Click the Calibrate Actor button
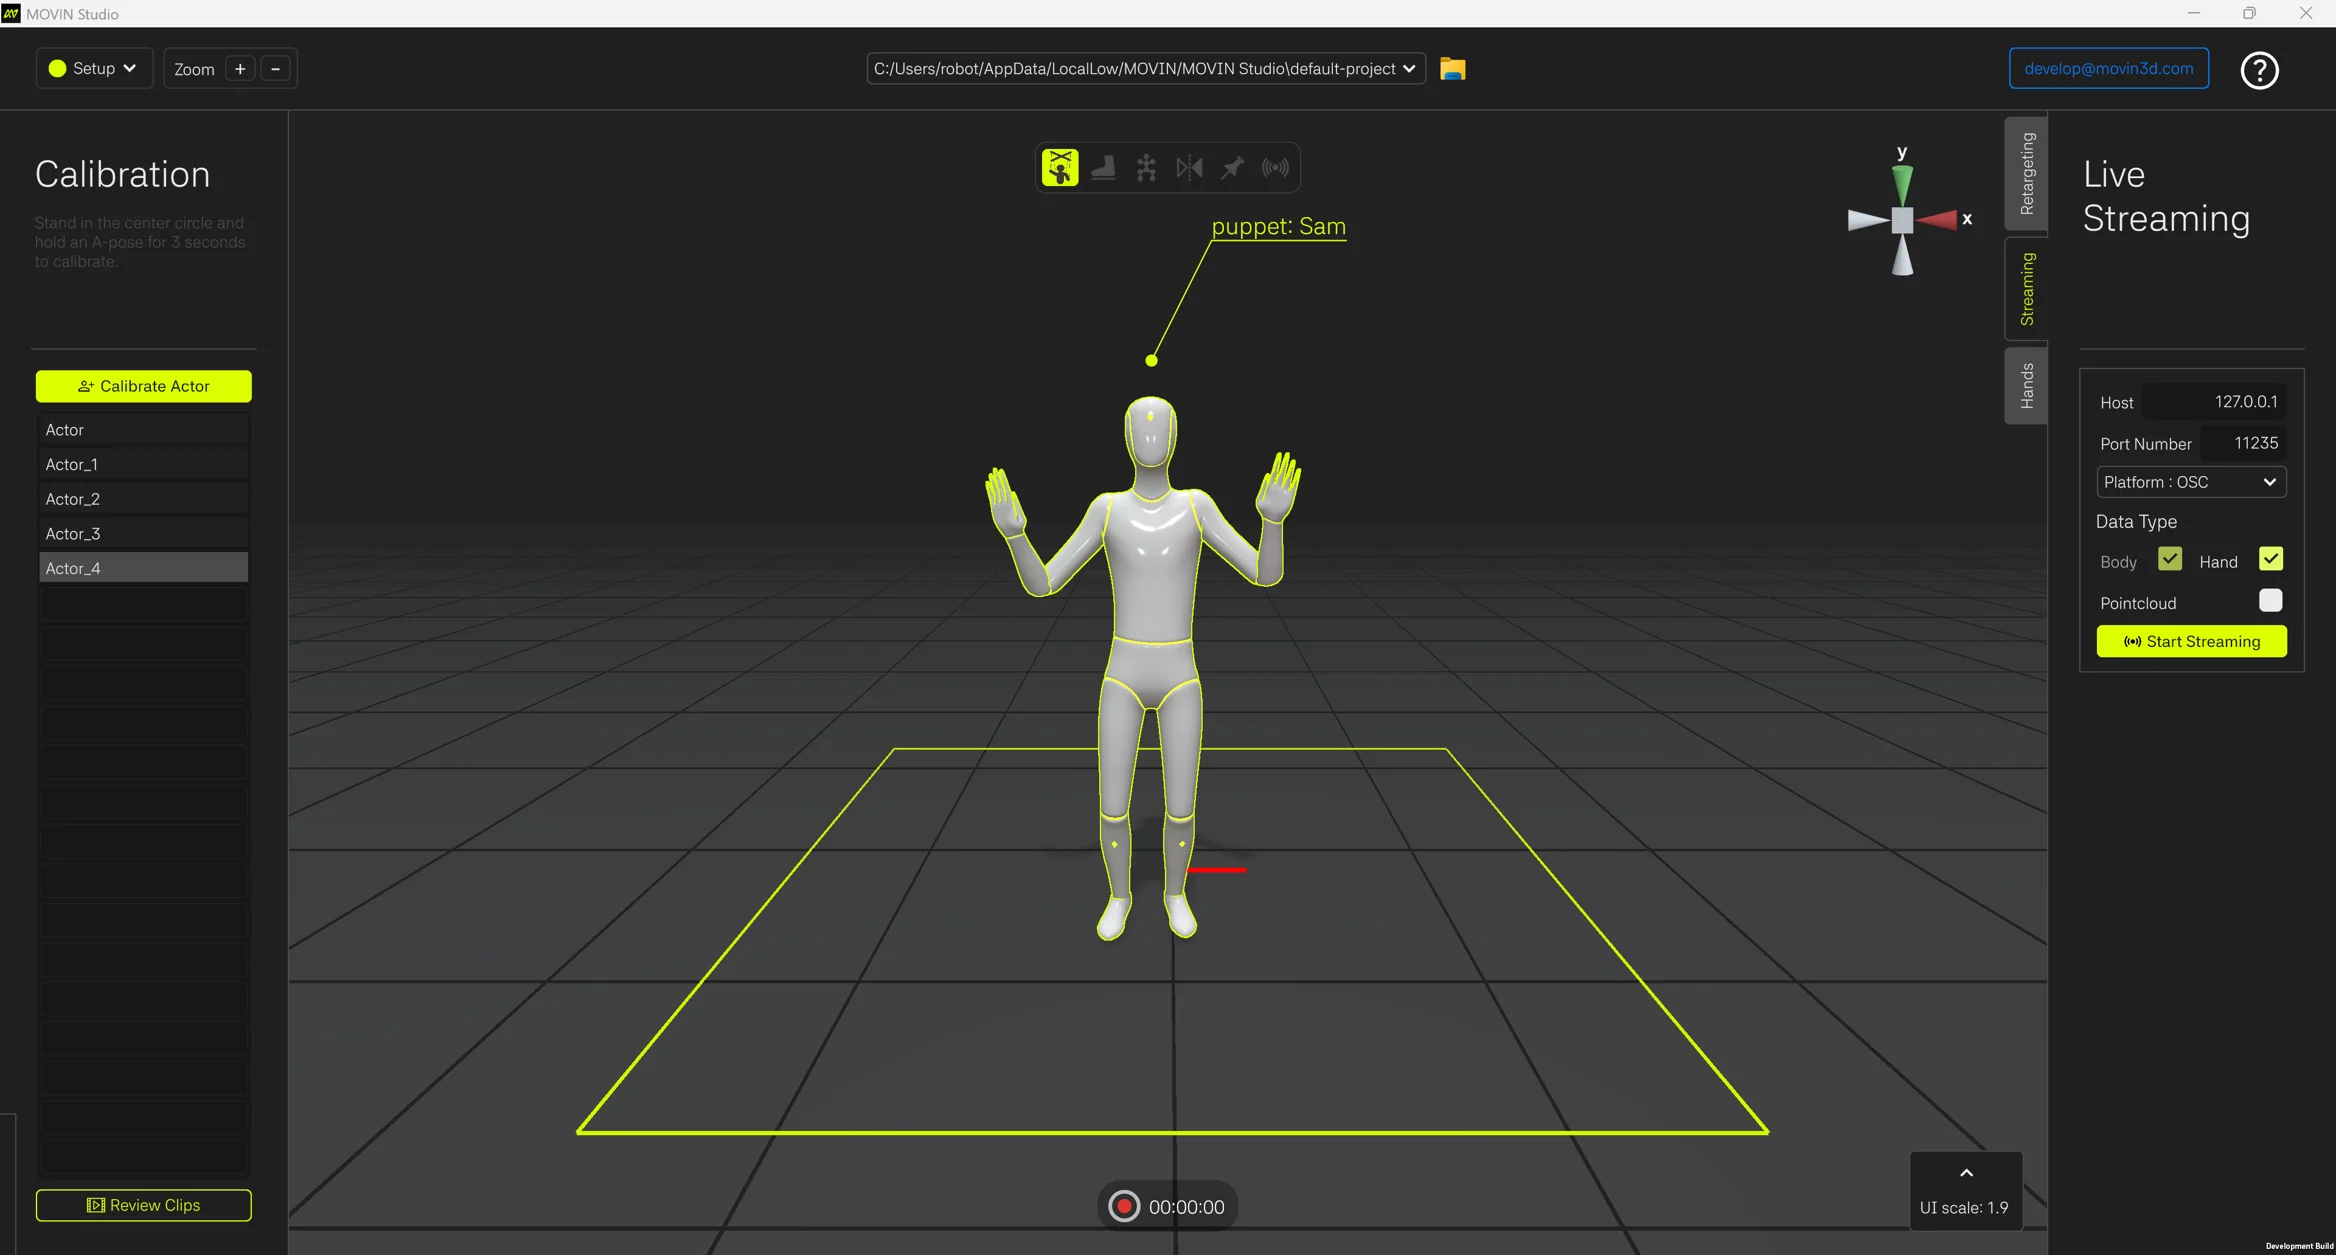2336x1255 pixels. point(143,386)
